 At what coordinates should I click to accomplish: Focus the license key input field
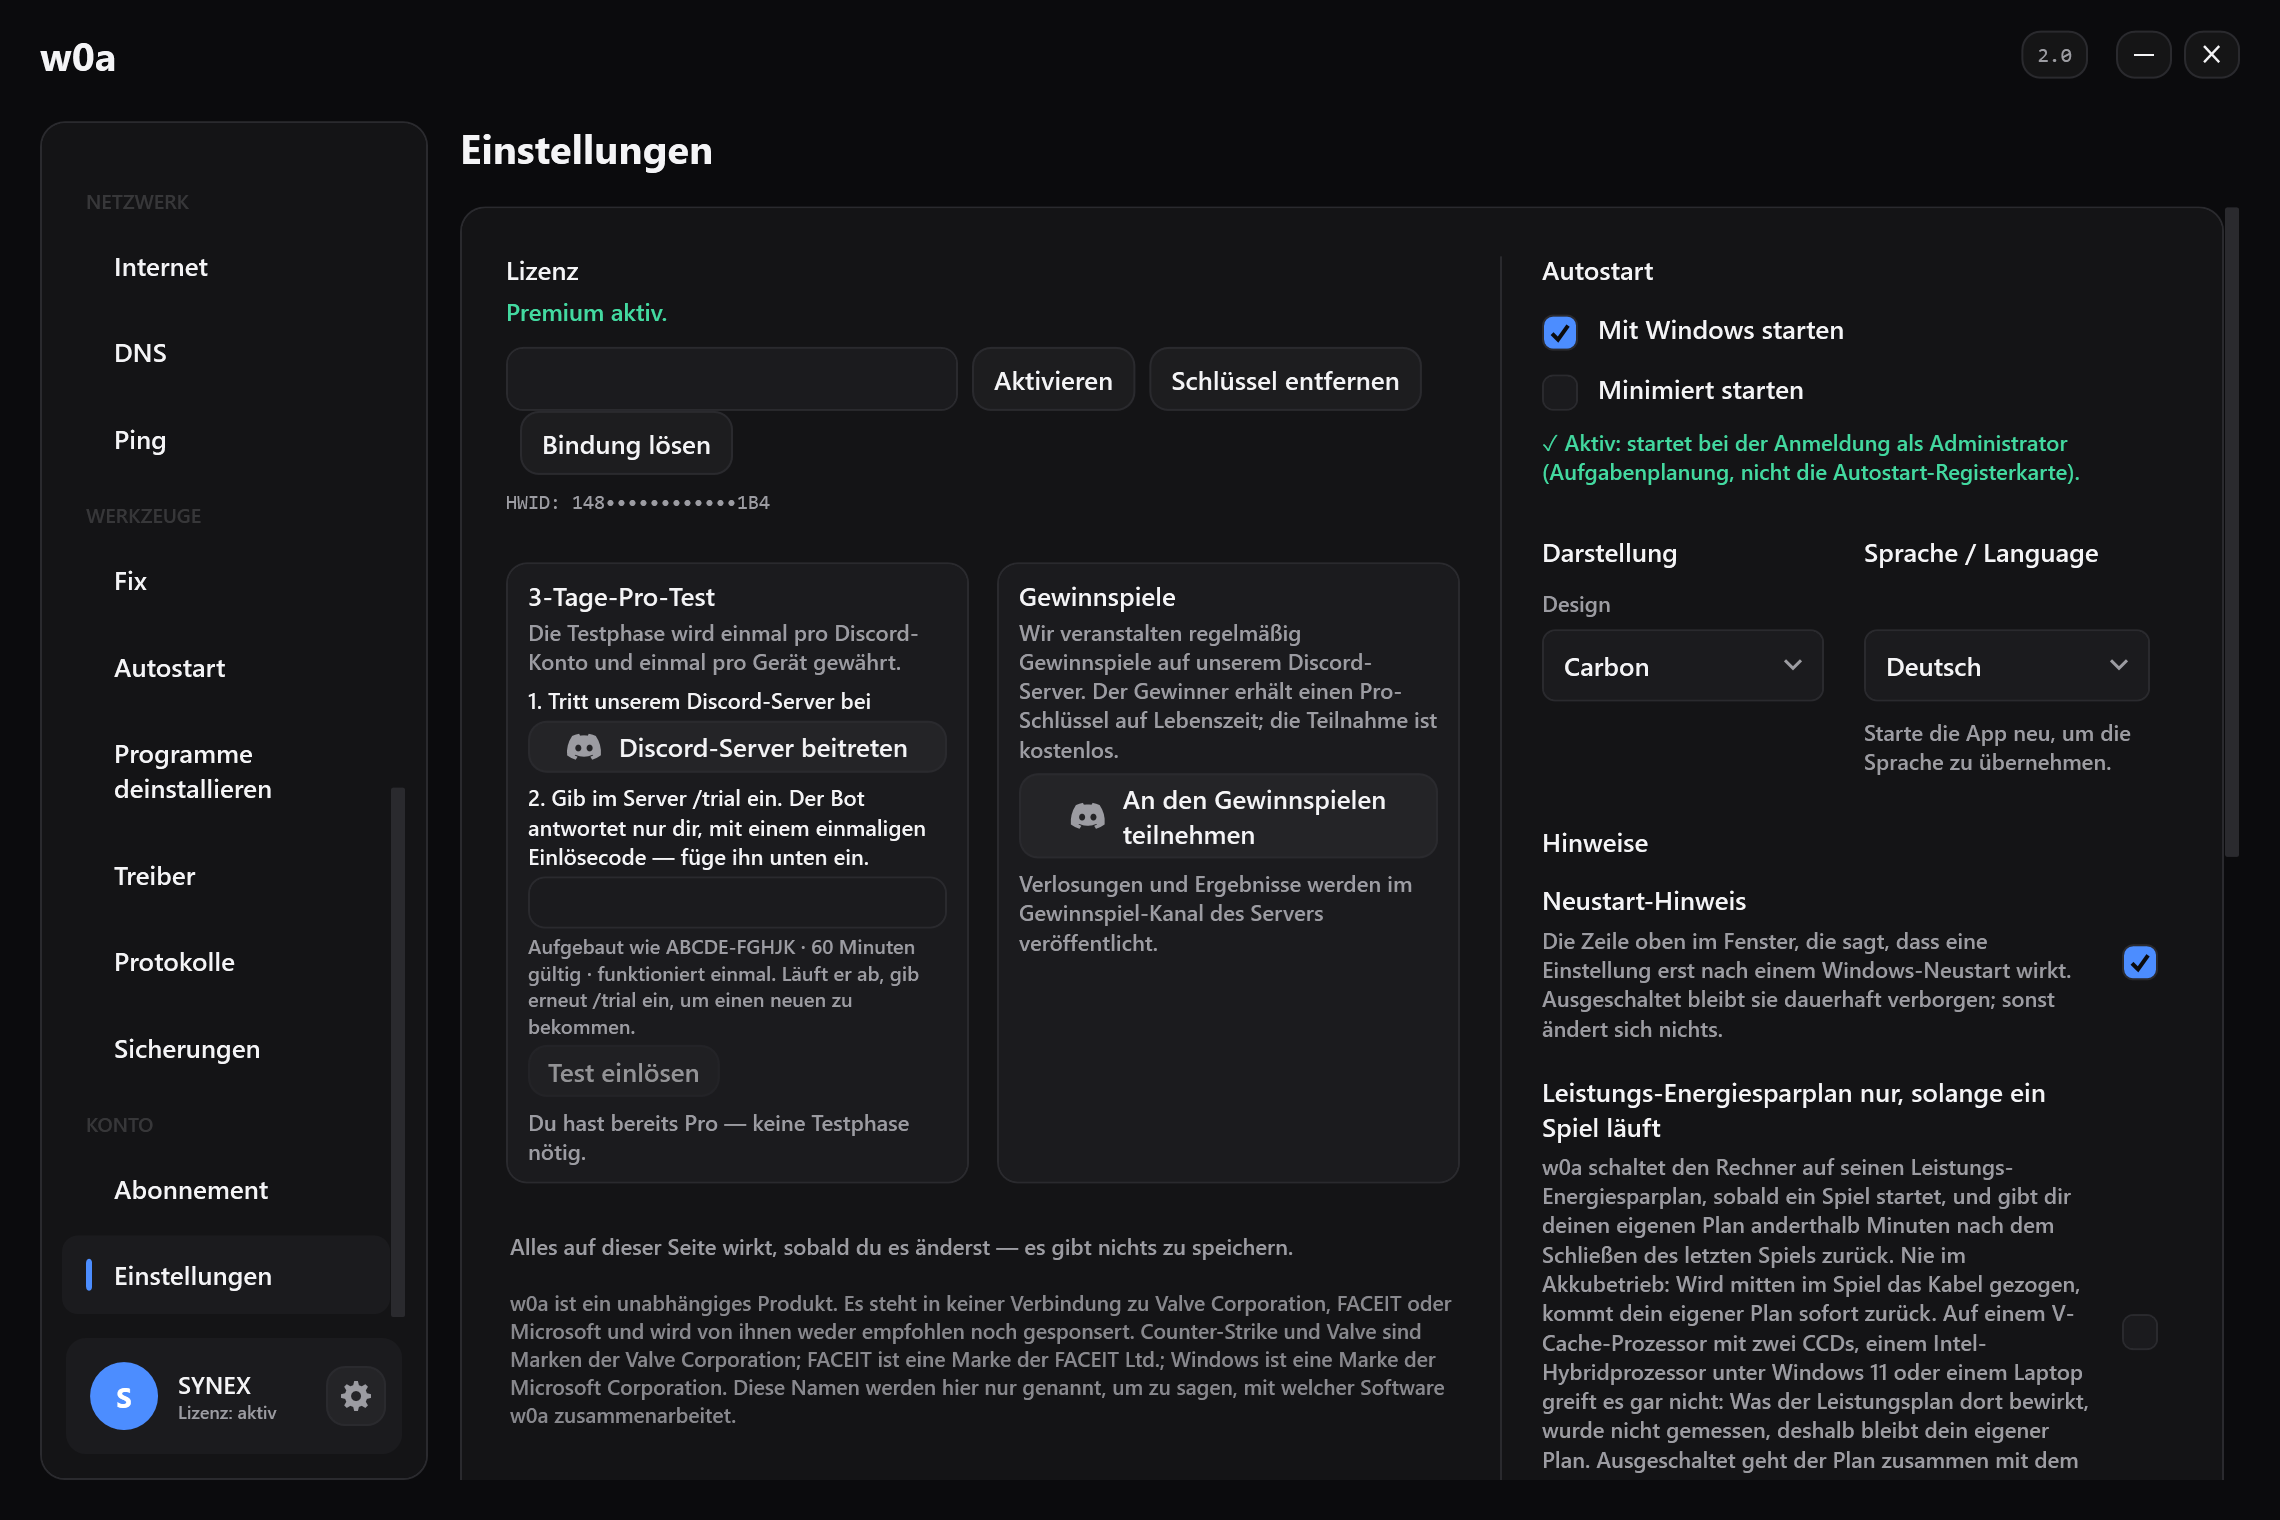coord(731,380)
